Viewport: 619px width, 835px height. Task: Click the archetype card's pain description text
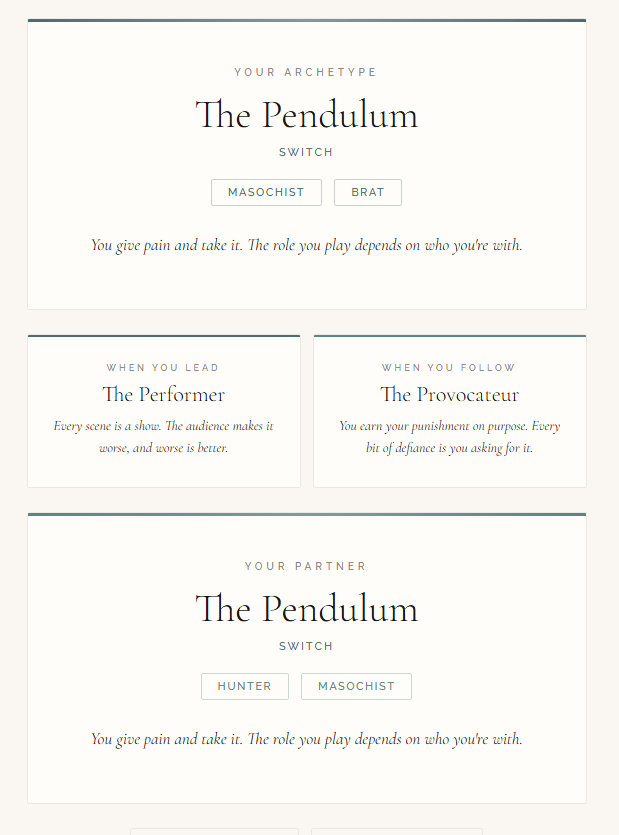306,245
